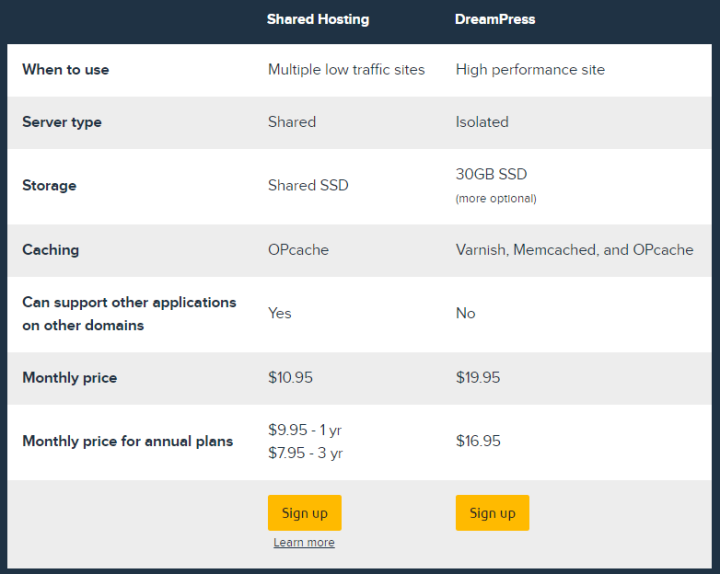Click the 'Yes' cell
Viewport: 720px width, 574px height.
(x=280, y=313)
